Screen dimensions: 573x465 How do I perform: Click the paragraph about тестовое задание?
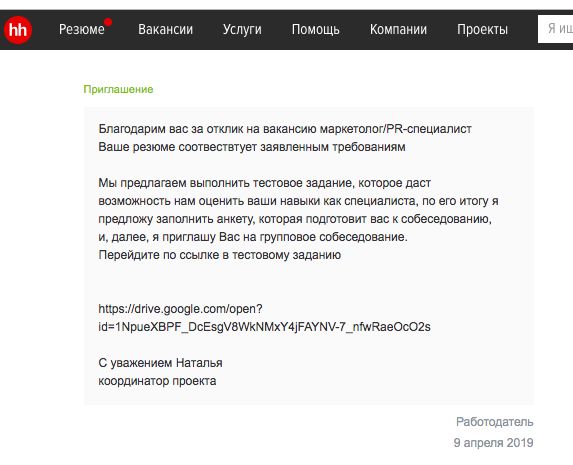298,210
